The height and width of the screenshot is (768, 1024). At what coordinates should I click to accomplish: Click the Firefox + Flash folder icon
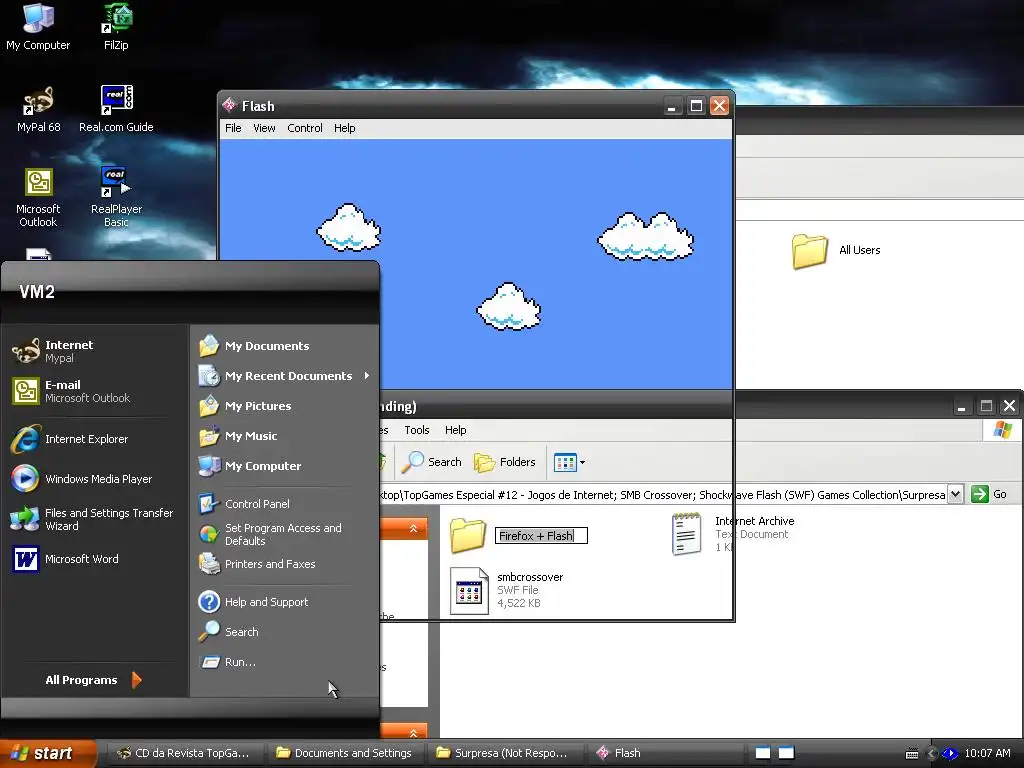coord(468,536)
